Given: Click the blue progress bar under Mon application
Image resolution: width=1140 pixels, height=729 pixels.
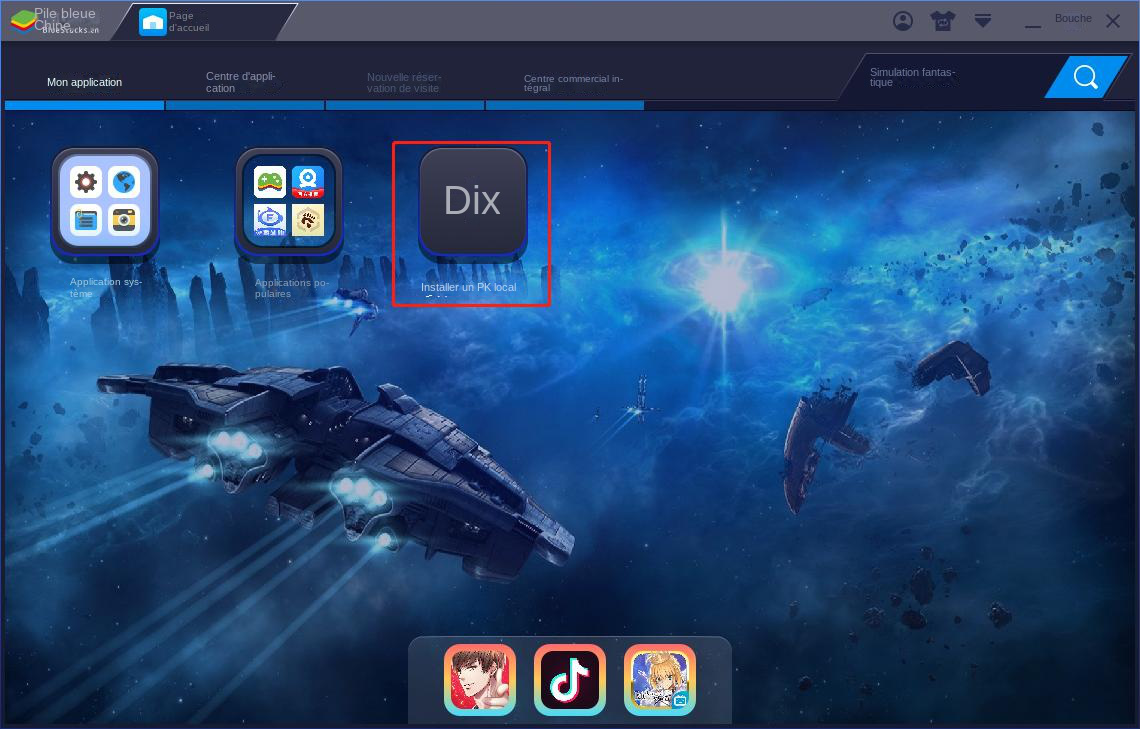Looking at the screenshot, I should coord(84,105).
